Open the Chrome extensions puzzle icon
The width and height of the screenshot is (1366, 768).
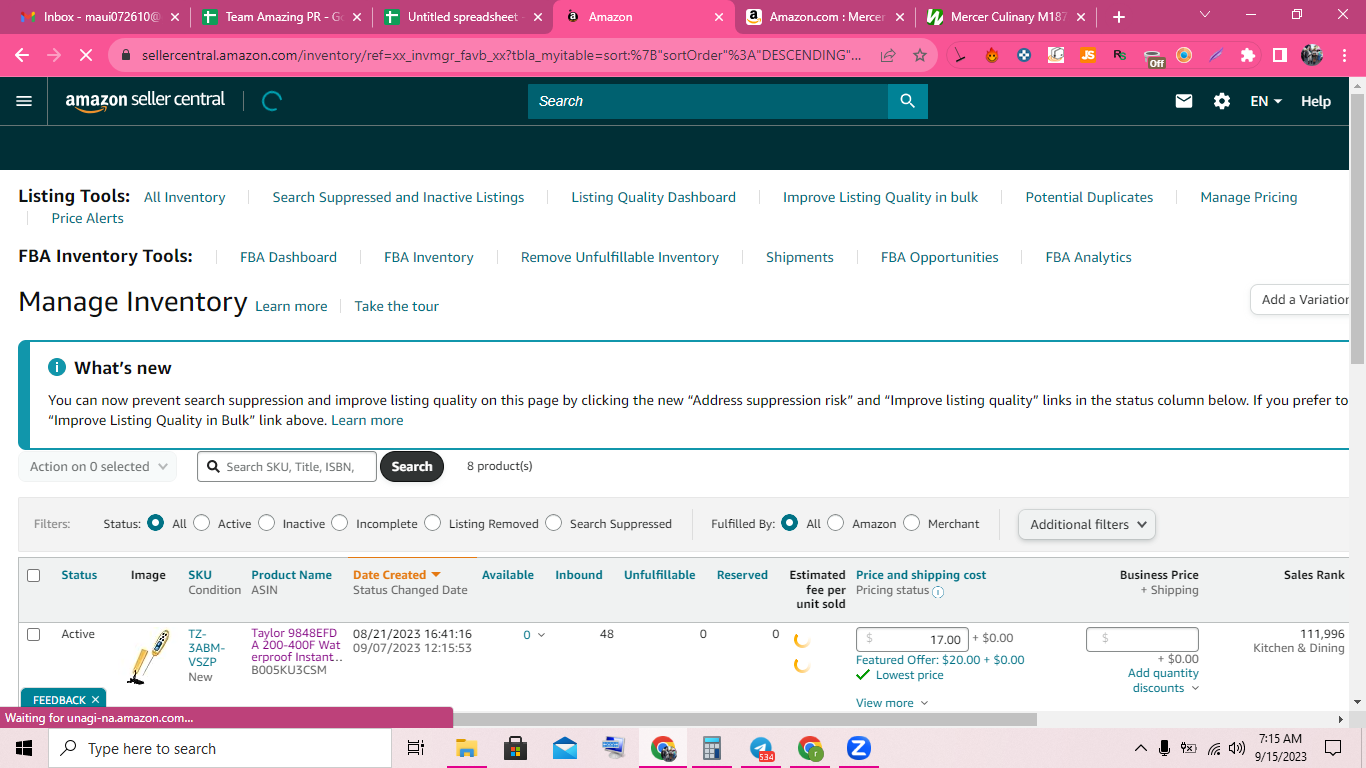(1248, 56)
